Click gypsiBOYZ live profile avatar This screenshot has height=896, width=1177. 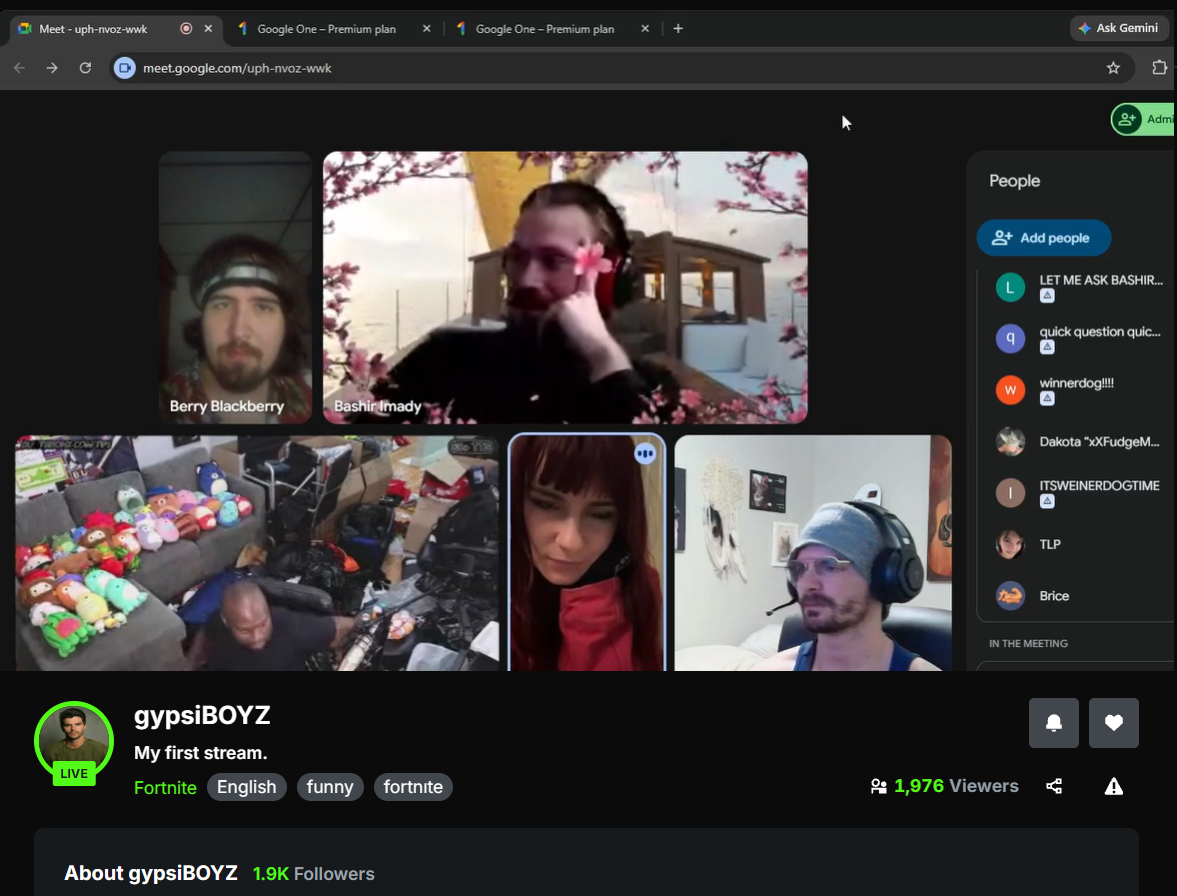(x=74, y=741)
